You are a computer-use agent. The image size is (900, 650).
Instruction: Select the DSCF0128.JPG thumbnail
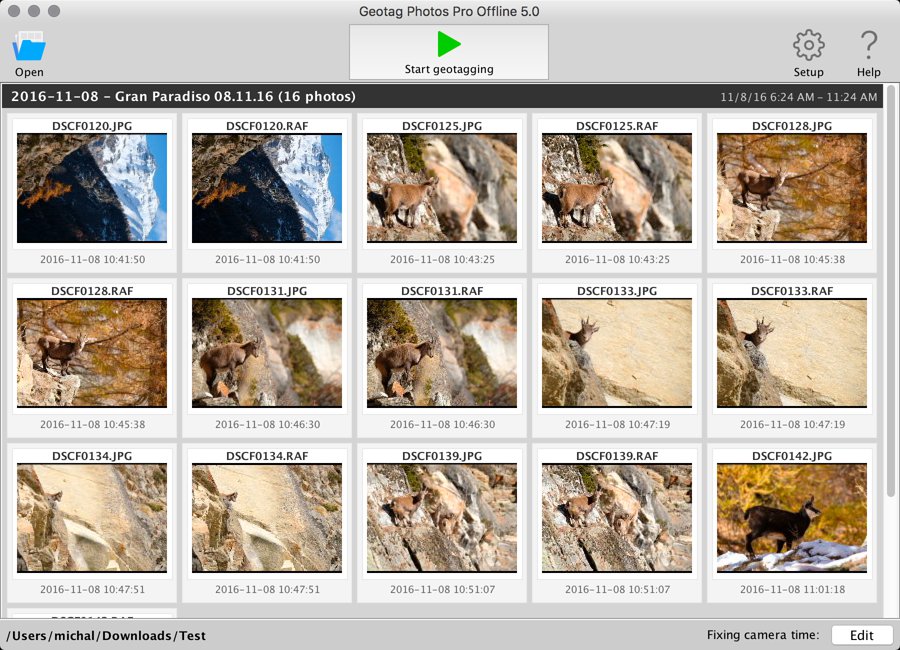point(792,188)
